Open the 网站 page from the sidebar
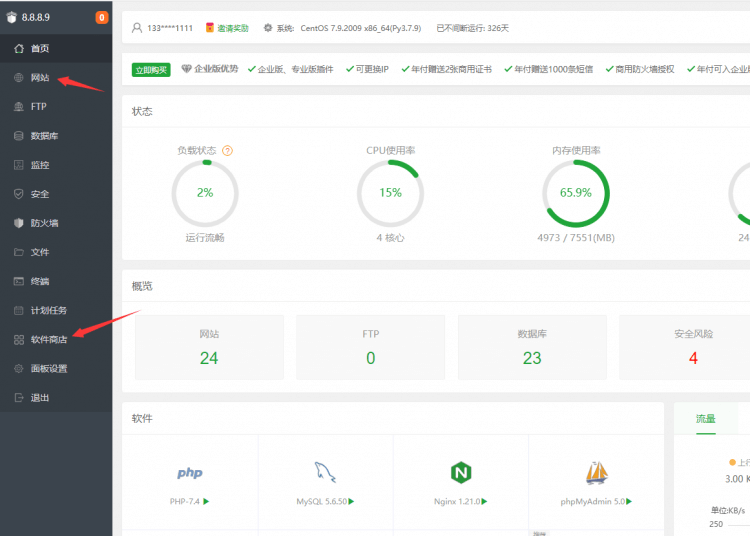Screen dimensions: 750x536 39,77
